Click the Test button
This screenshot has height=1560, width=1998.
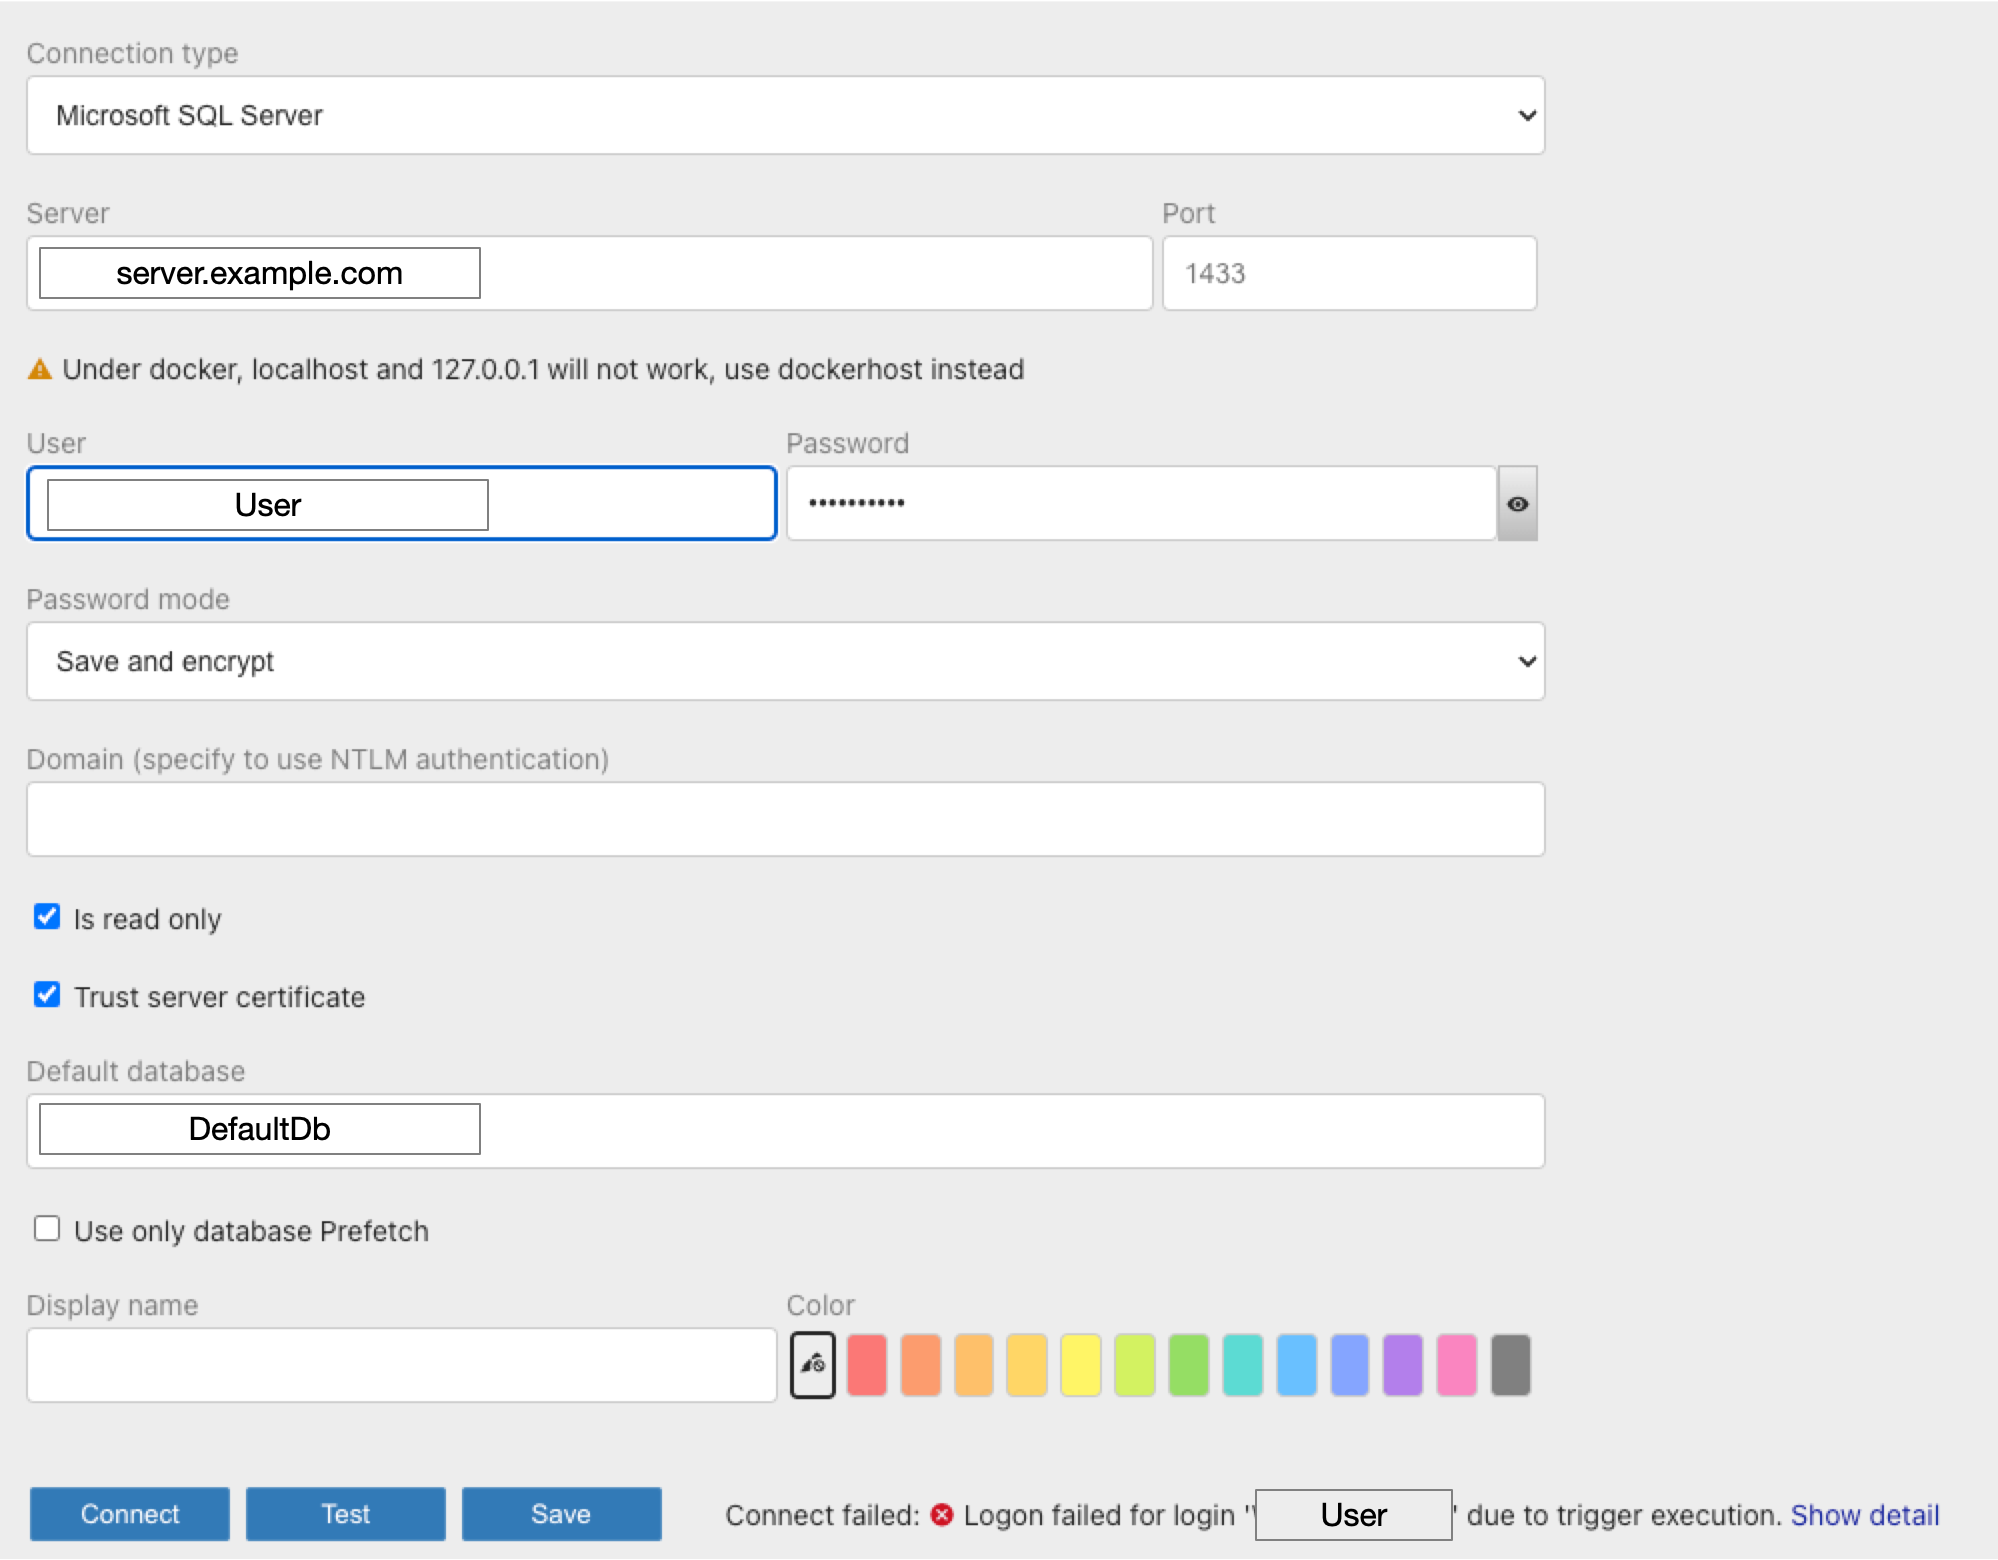[346, 1514]
